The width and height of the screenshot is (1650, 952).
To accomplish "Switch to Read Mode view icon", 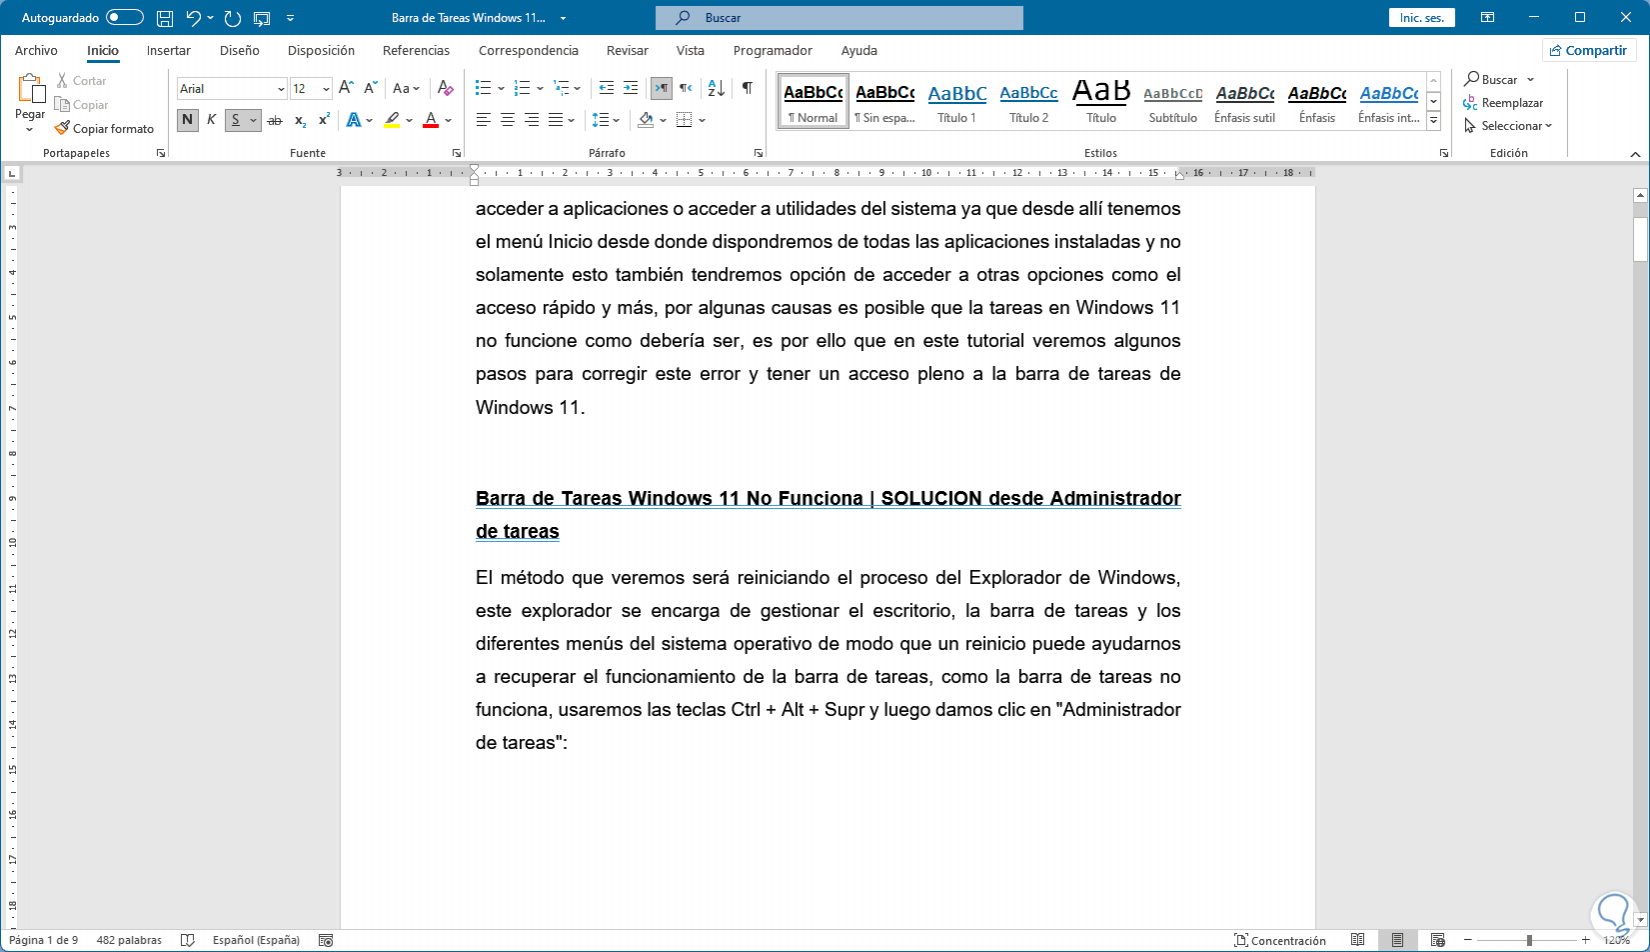I will pos(1357,940).
